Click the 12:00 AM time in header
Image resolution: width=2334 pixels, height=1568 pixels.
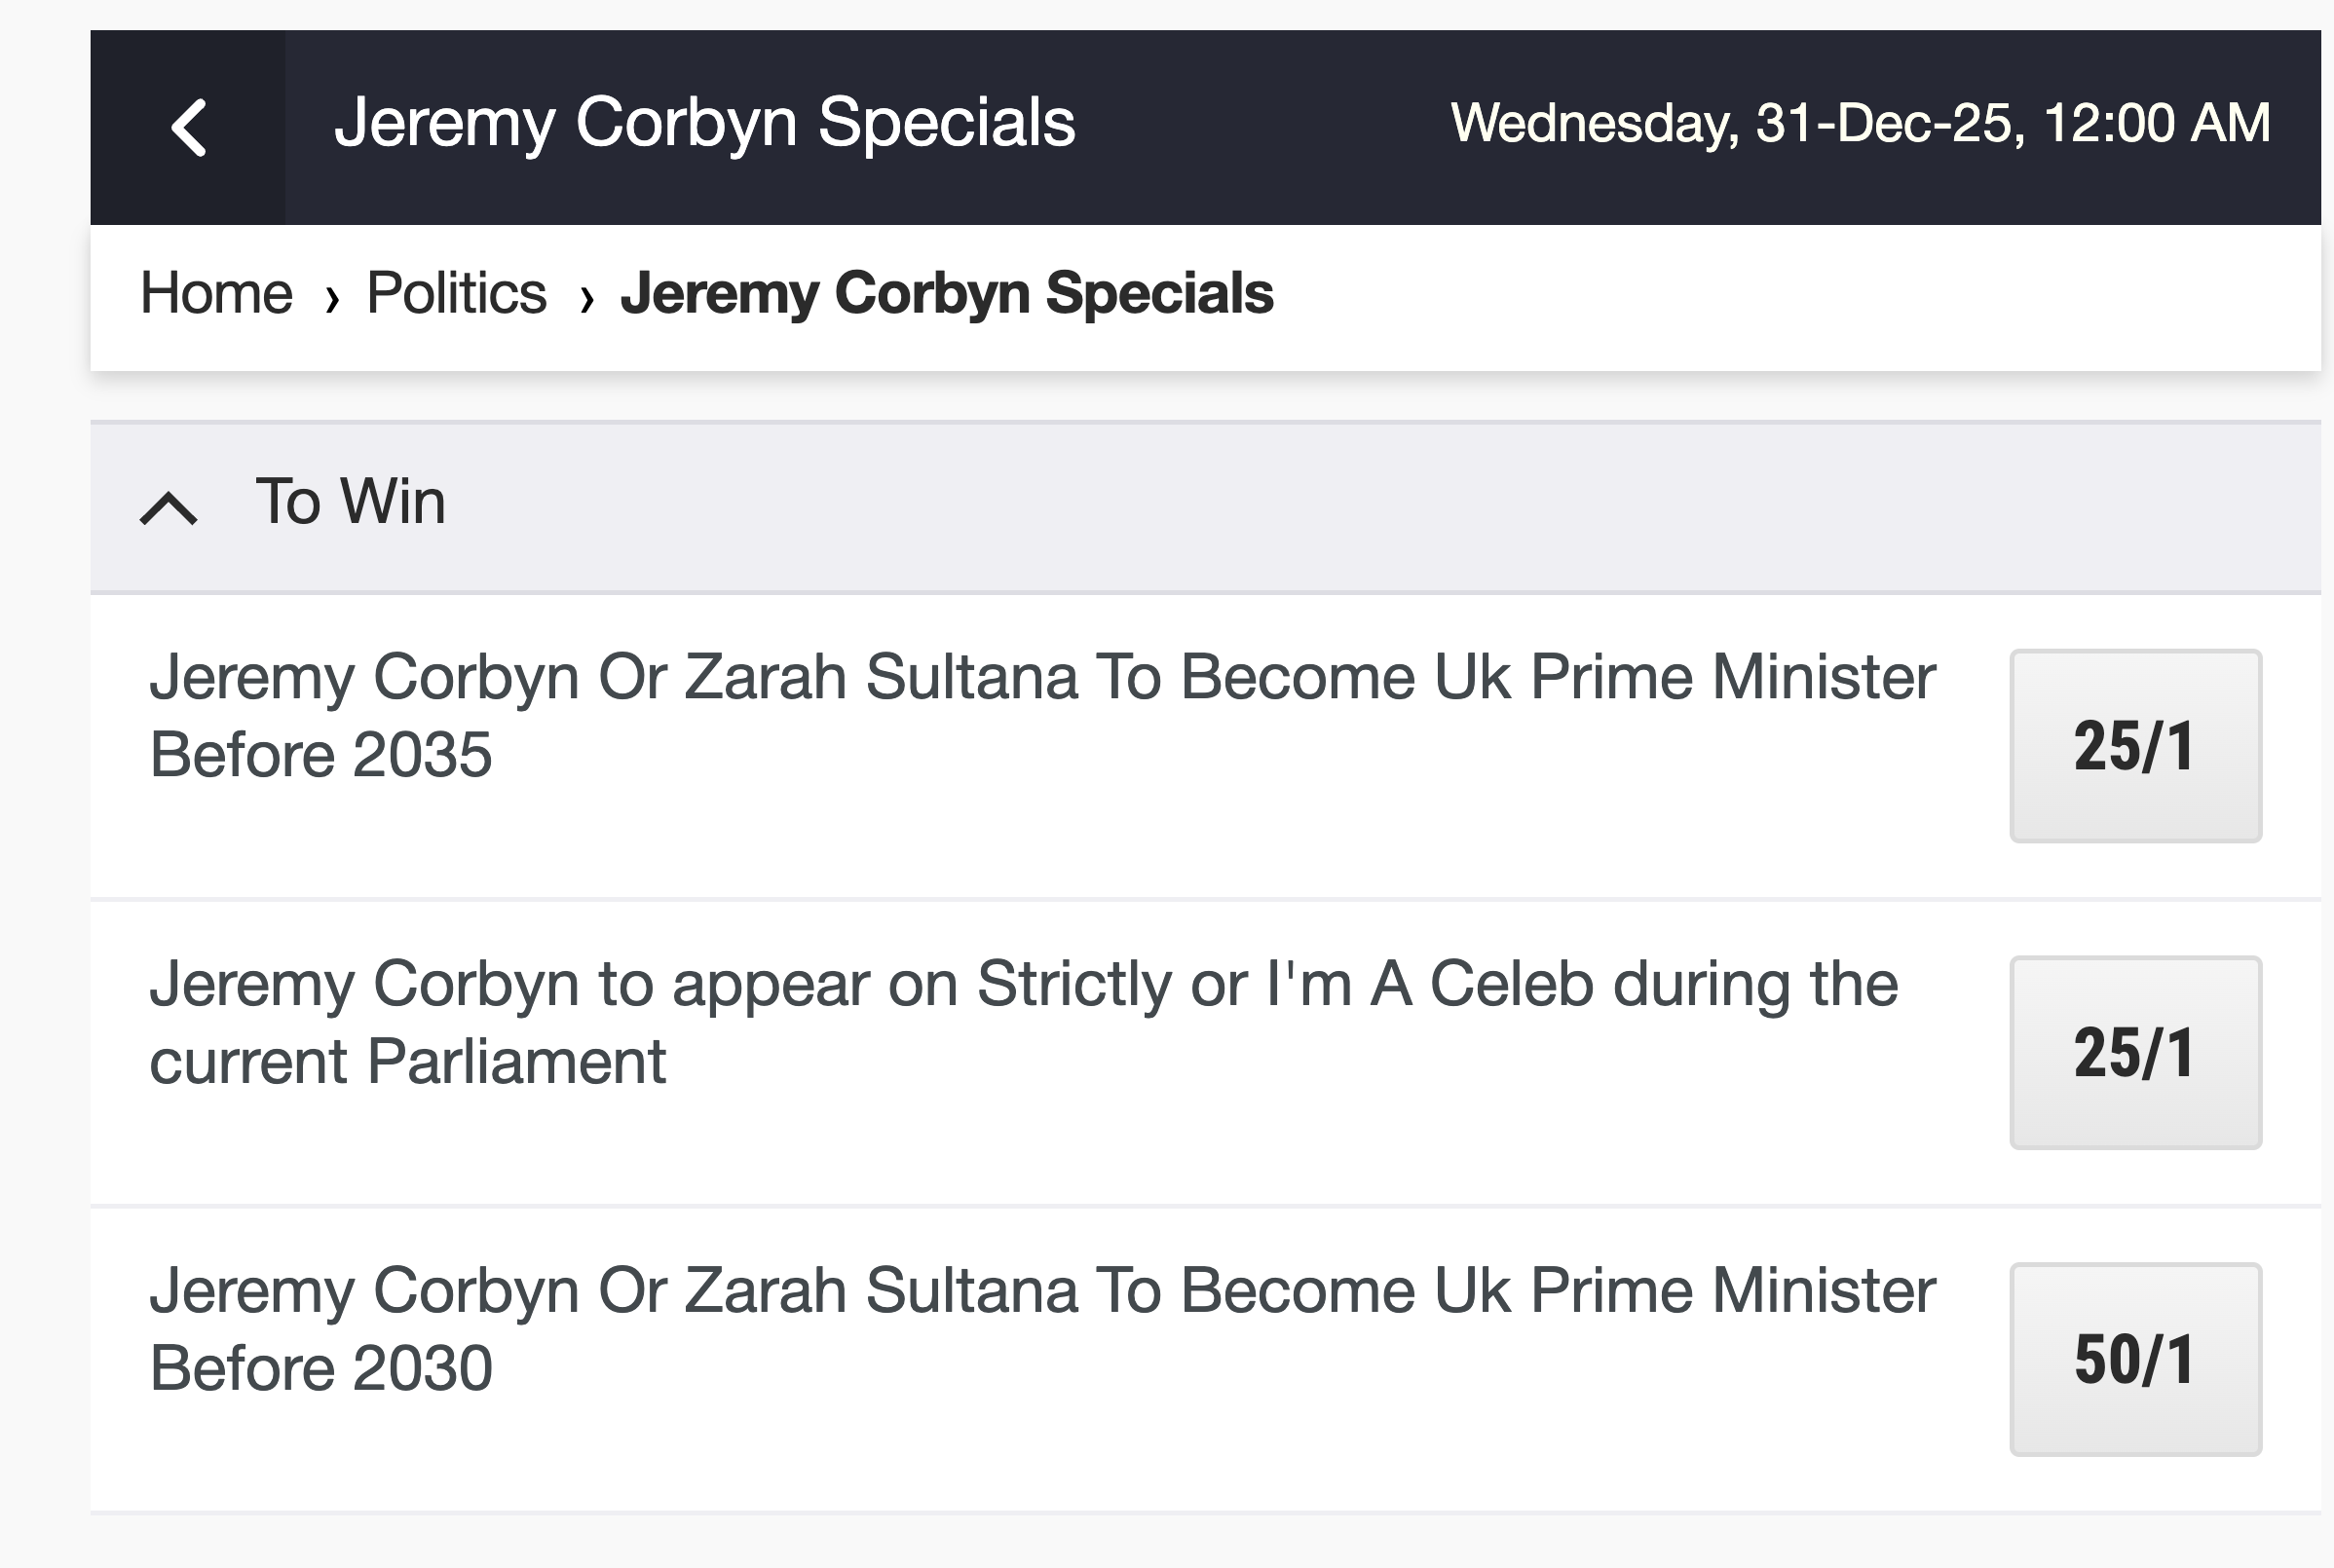pyautogui.click(x=2156, y=123)
